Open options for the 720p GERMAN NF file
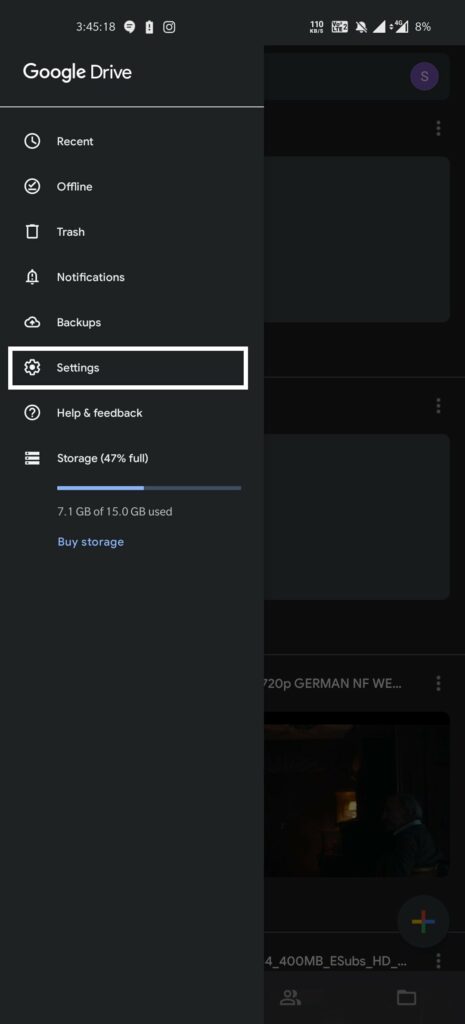Viewport: 465px width, 1024px height. click(438, 683)
